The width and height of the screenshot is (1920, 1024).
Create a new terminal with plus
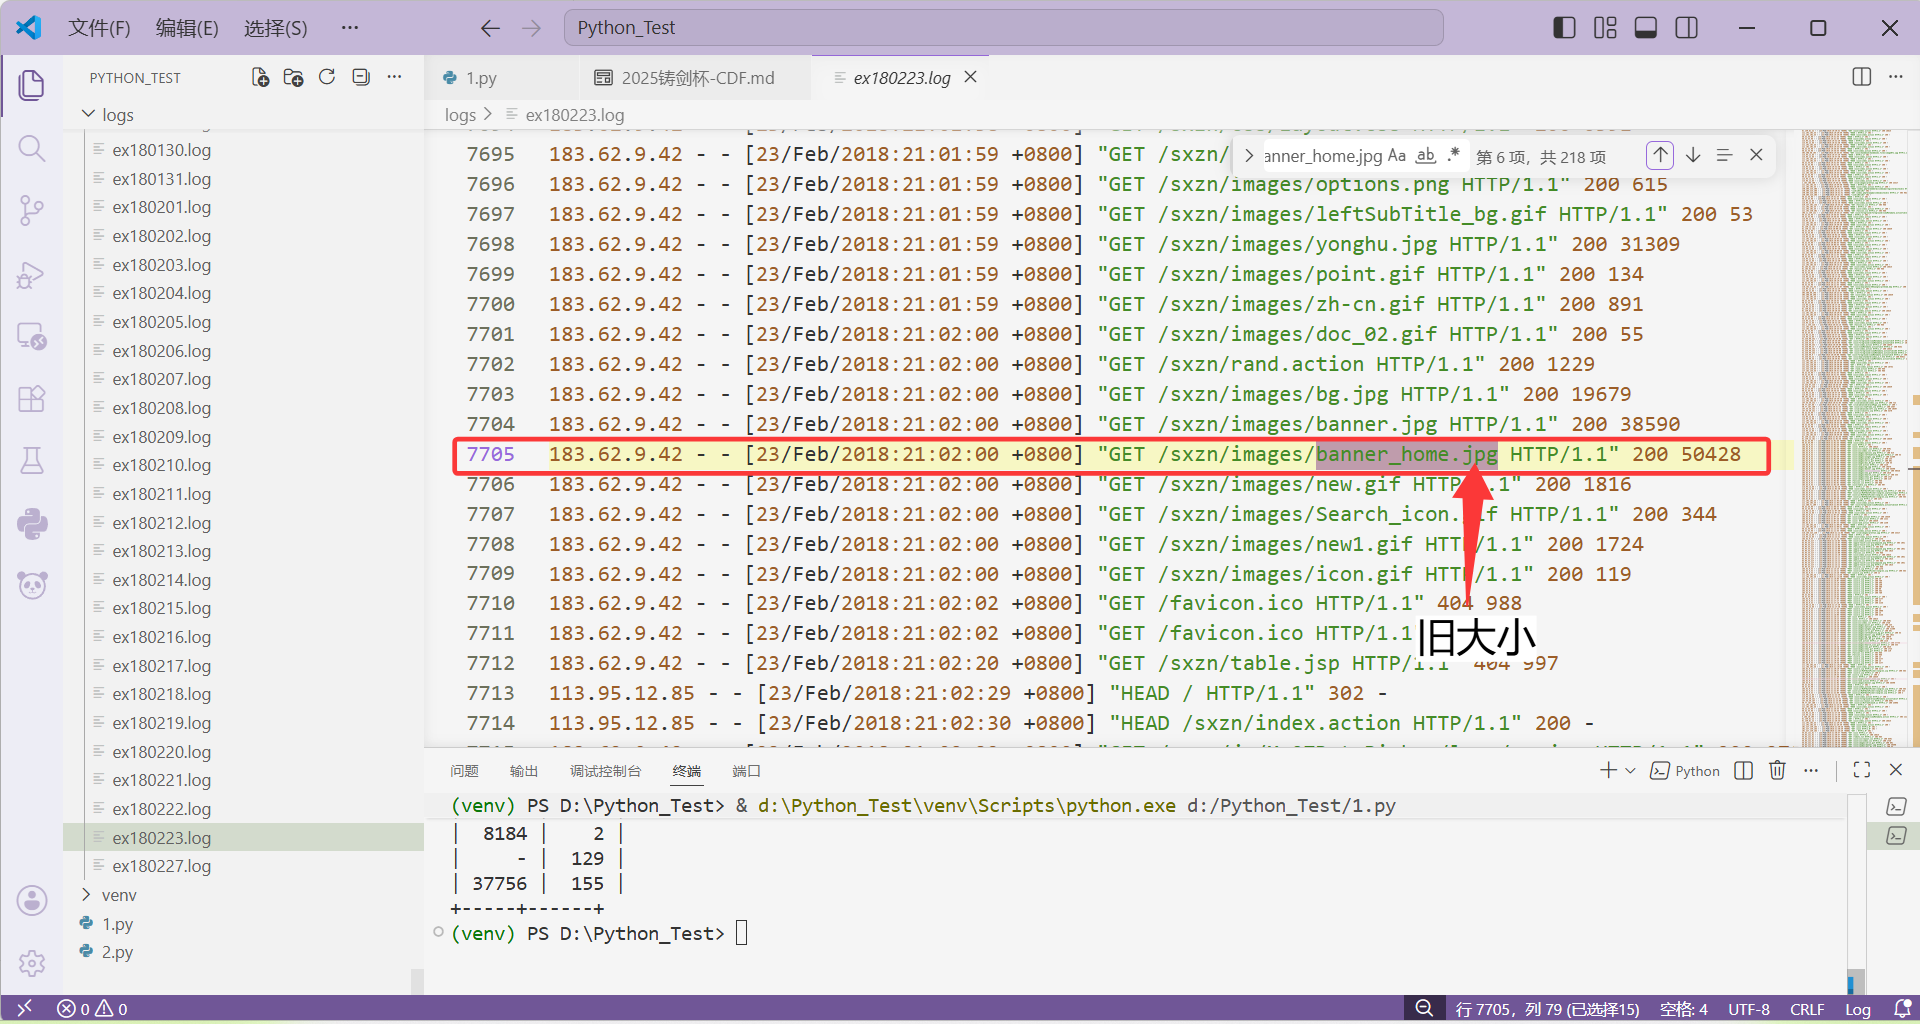[1608, 771]
